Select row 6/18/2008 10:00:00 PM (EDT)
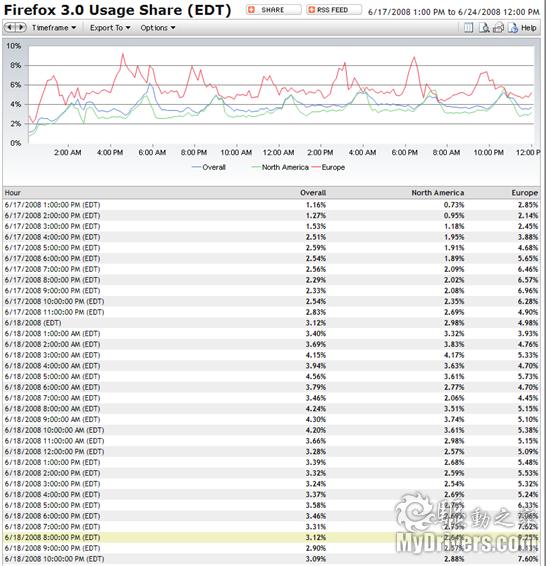The height and width of the screenshot is (566, 550). click(x=271, y=558)
